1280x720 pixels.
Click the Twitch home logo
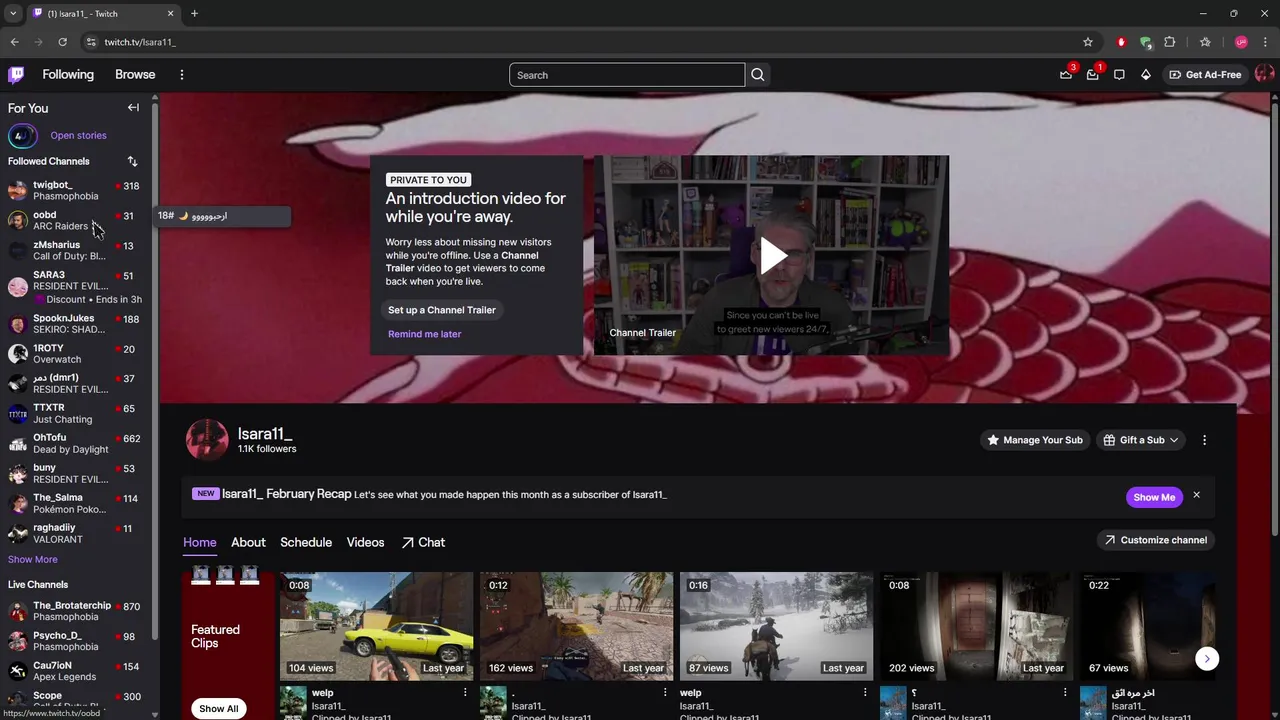(x=16, y=74)
